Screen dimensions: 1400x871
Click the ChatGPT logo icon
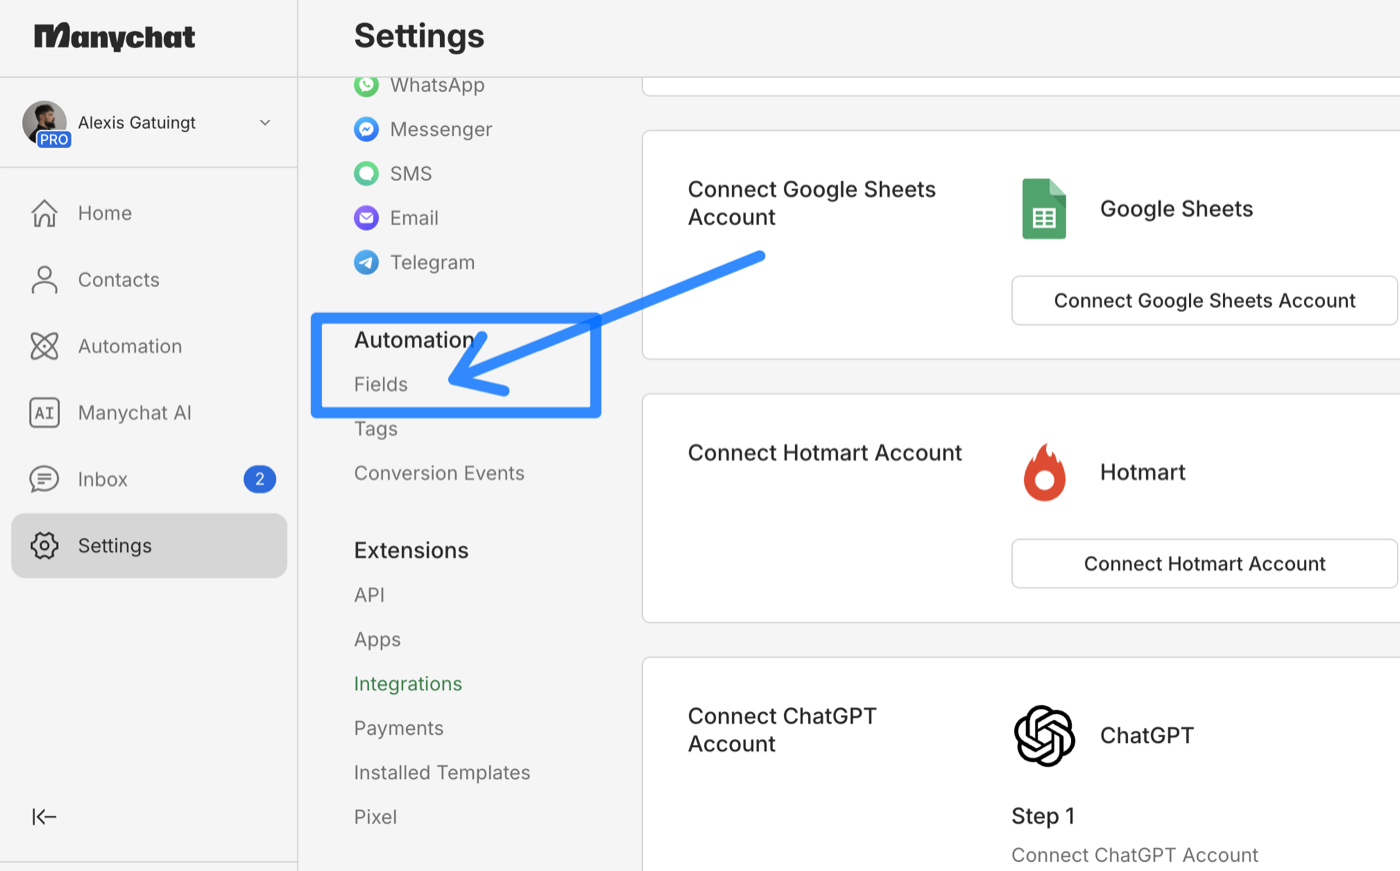click(x=1044, y=736)
